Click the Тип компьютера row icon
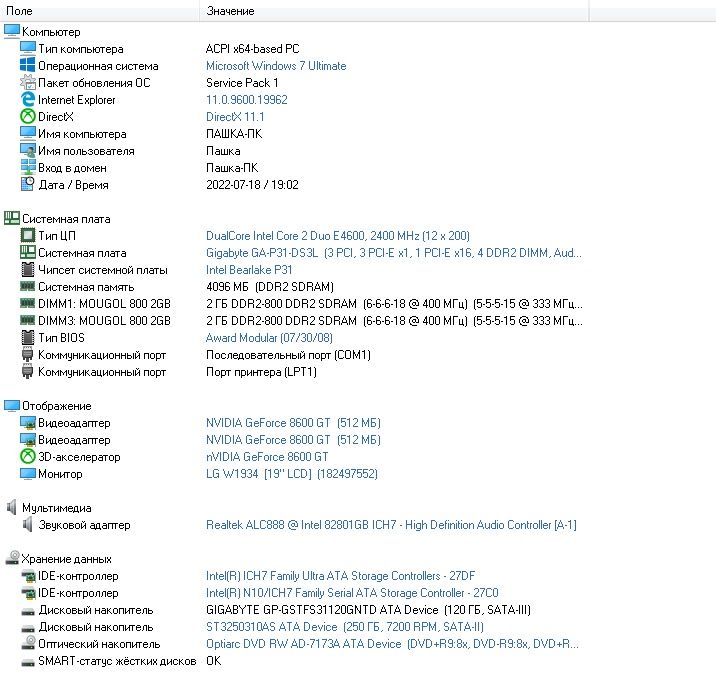716x680 pixels. point(28,48)
